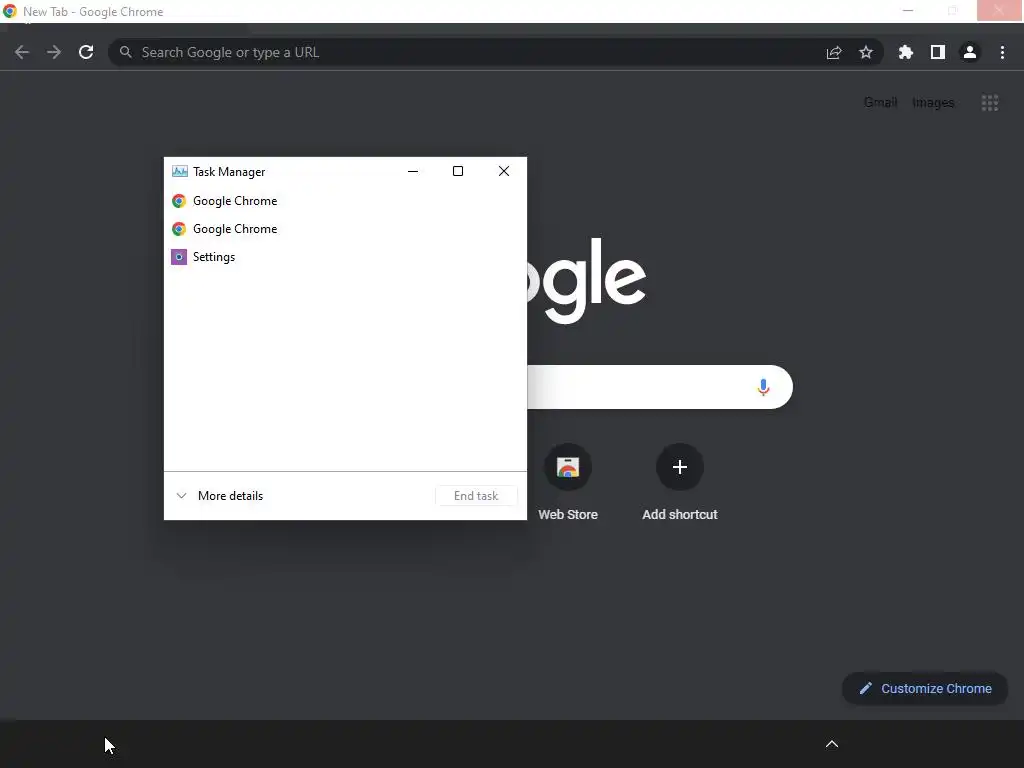Click Customize Chrome button

pos(925,688)
